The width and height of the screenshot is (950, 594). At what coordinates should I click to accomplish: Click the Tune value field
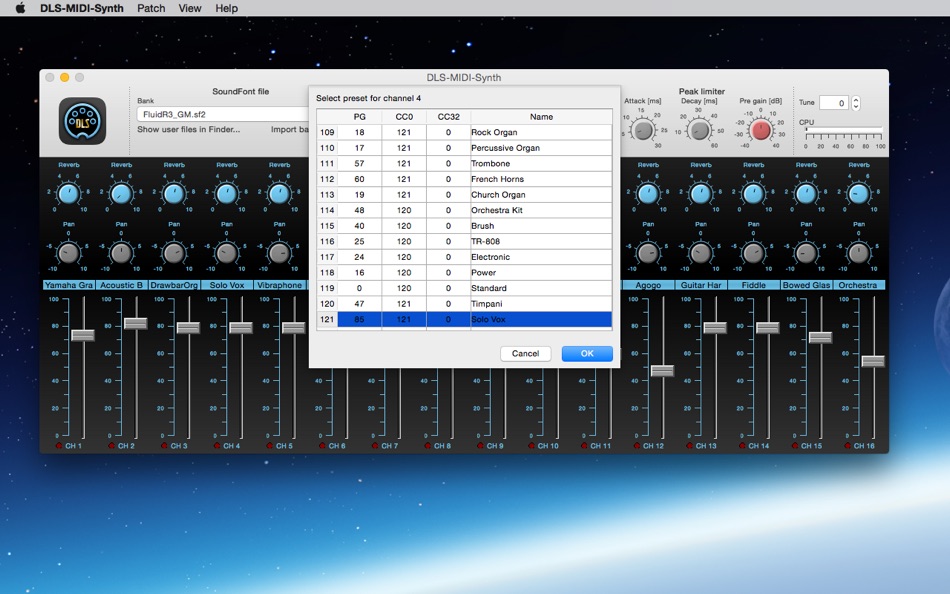(x=834, y=103)
